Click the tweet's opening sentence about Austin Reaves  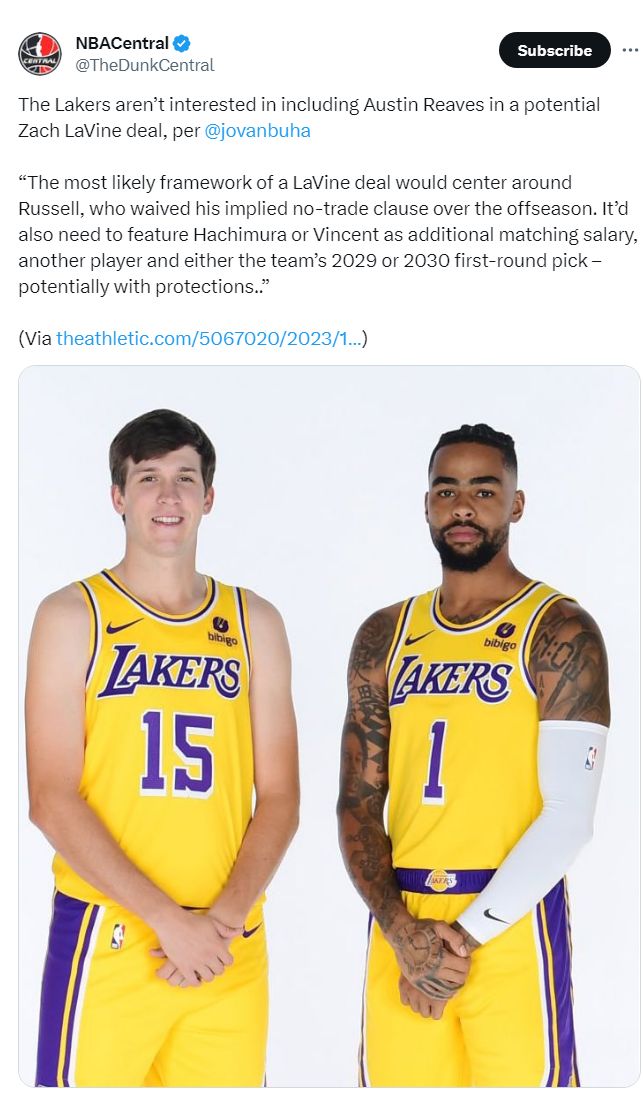click(x=300, y=105)
